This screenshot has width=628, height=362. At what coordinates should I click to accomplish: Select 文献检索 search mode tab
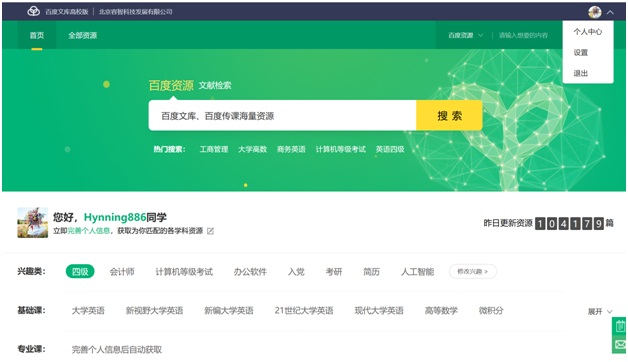(215, 85)
